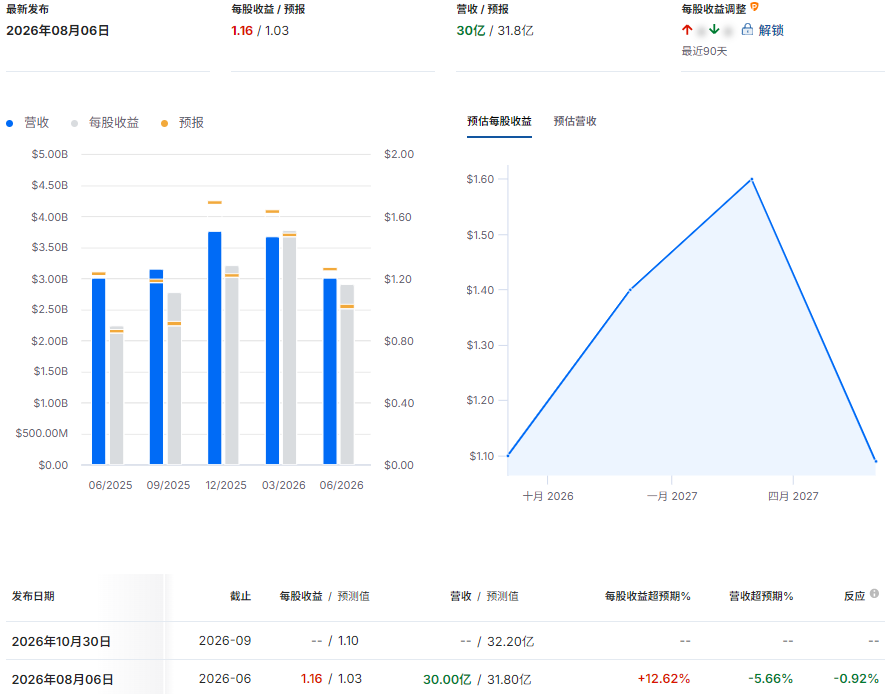This screenshot has height=694, width=890.
Task: Click the red upward revision arrow
Action: click(x=687, y=30)
